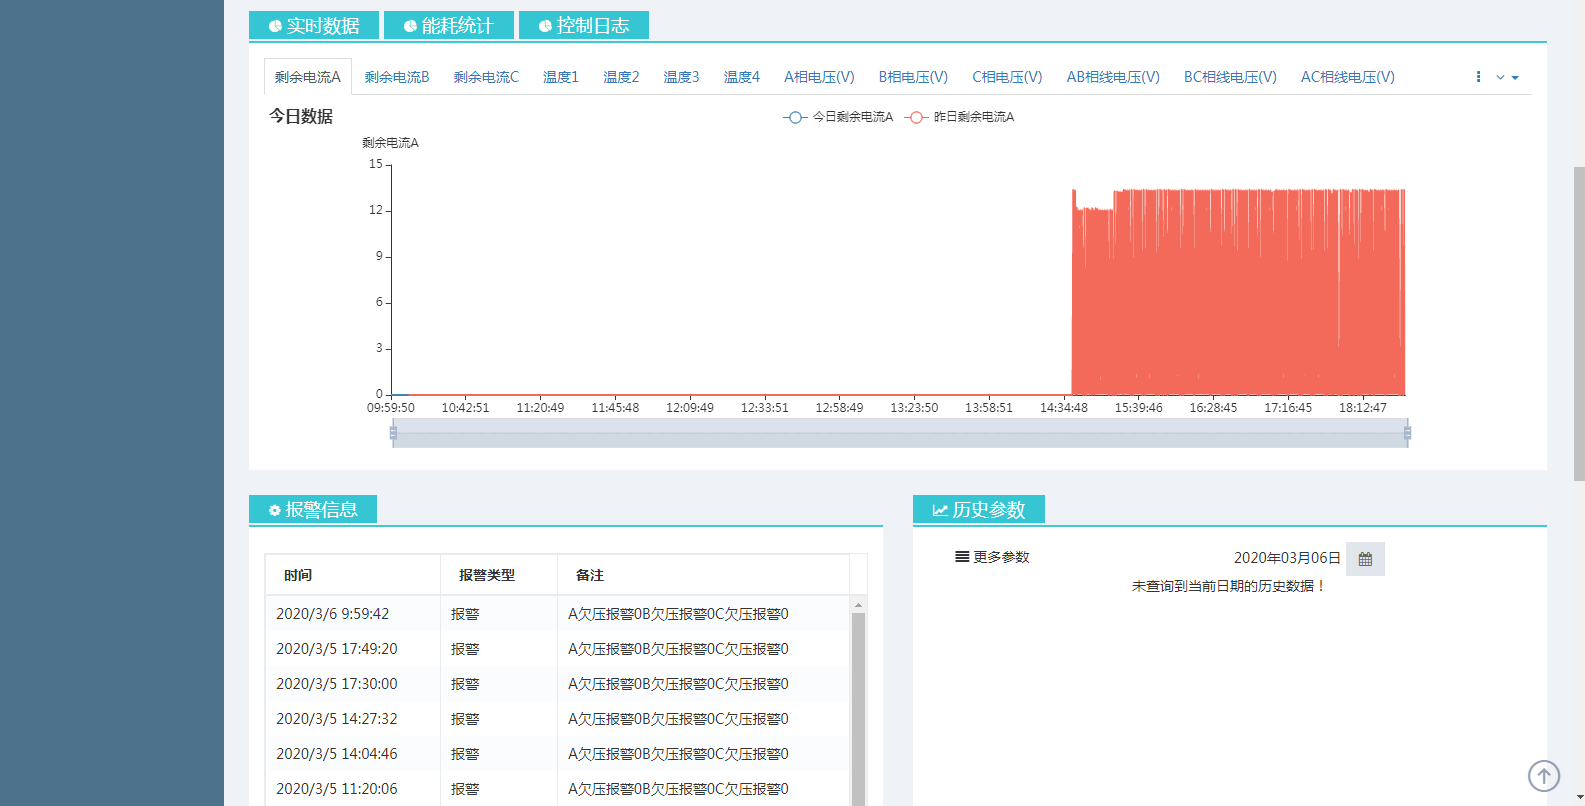Open the calendar date picker icon
Viewport: 1585px width, 806px height.
[1365, 559]
